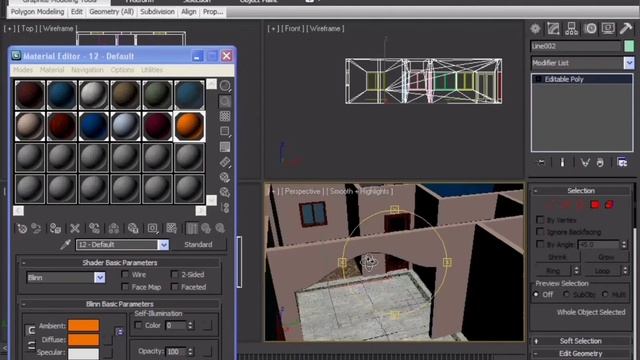Check the By Angle option
The width and height of the screenshot is (640, 360).
[x=540, y=244]
